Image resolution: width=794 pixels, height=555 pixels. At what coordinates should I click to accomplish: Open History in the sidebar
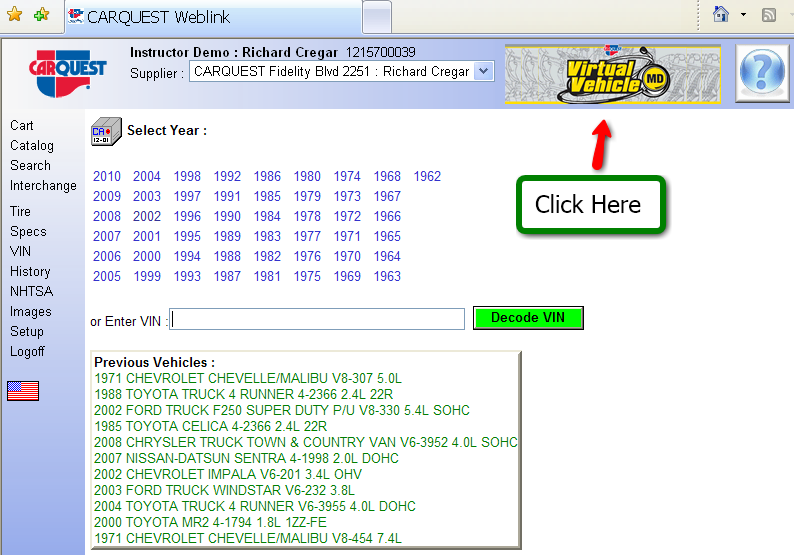click(x=30, y=271)
